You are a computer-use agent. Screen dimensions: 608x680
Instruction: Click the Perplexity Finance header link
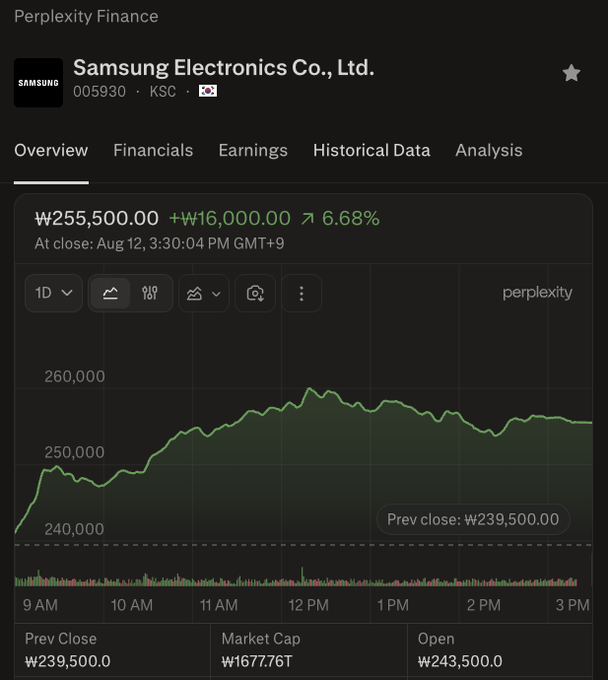(86, 16)
